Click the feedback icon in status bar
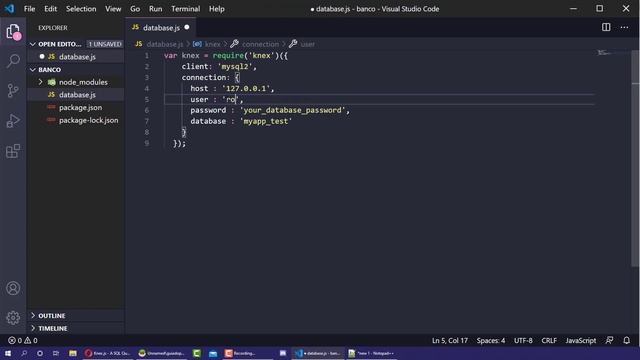The width and height of the screenshot is (640, 360). pyautogui.click(x=609, y=340)
